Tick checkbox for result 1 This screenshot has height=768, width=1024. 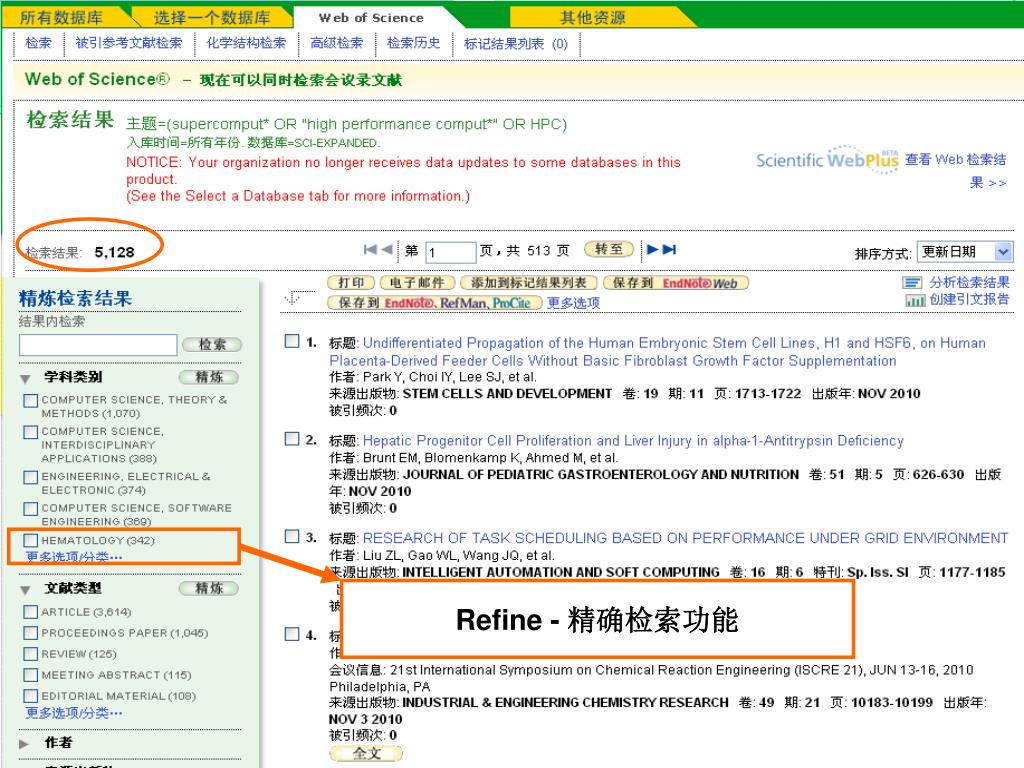(292, 342)
